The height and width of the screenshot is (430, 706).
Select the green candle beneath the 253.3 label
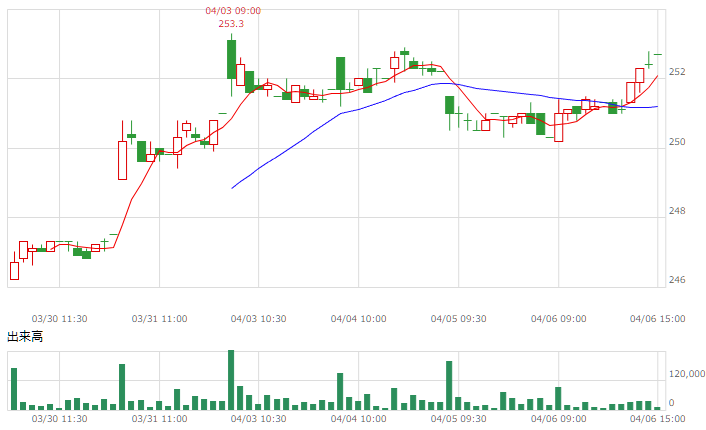coord(231,59)
